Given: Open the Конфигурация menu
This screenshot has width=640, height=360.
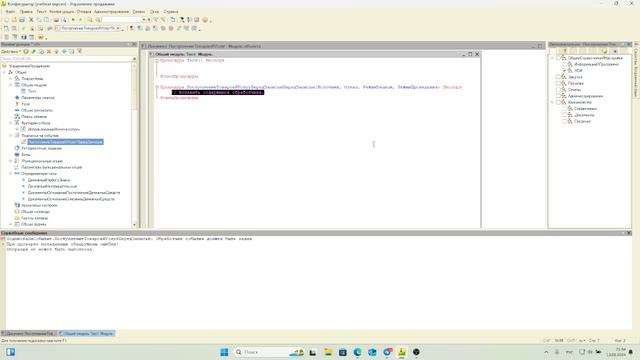Looking at the screenshot, I should click(62, 12).
